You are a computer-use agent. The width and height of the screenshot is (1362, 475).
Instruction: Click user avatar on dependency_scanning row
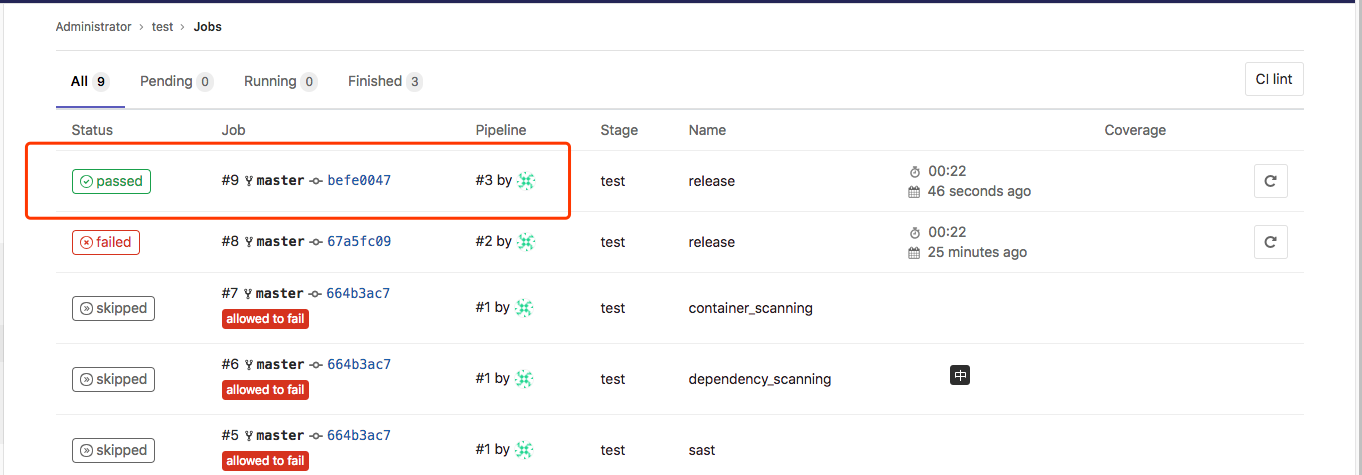524,379
